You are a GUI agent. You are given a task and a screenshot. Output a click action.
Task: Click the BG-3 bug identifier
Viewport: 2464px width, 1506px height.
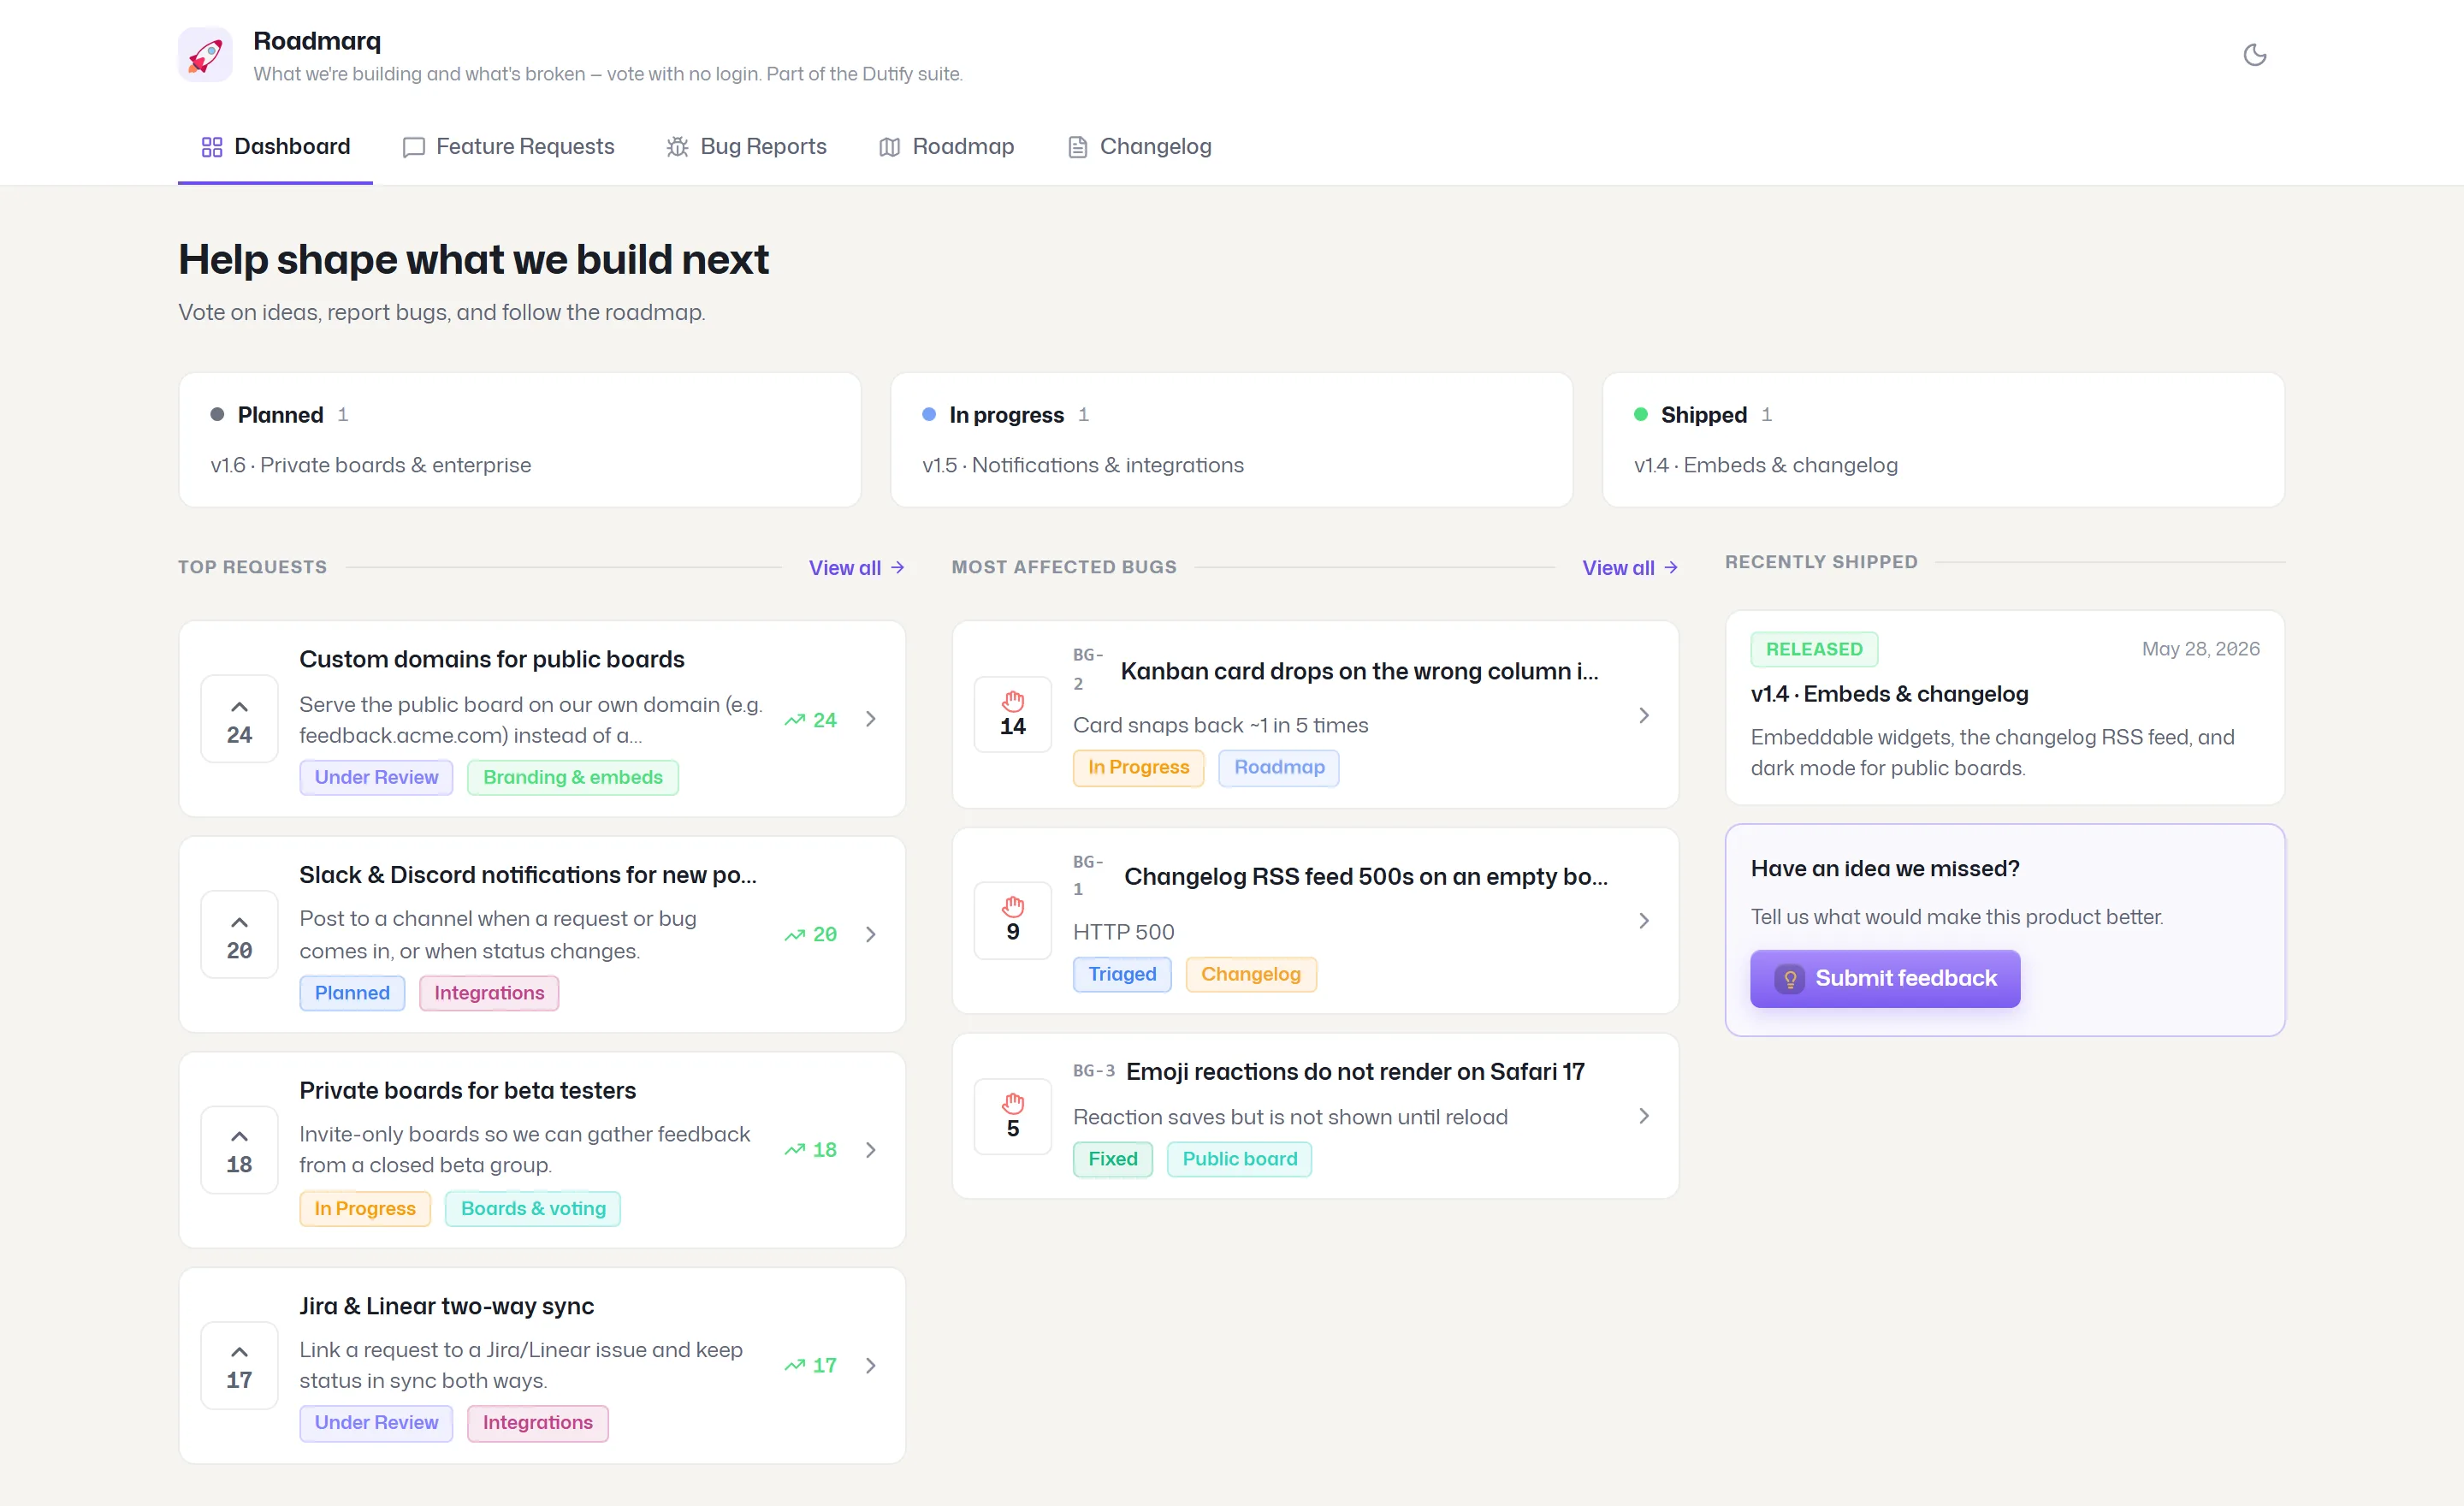[1093, 1071]
